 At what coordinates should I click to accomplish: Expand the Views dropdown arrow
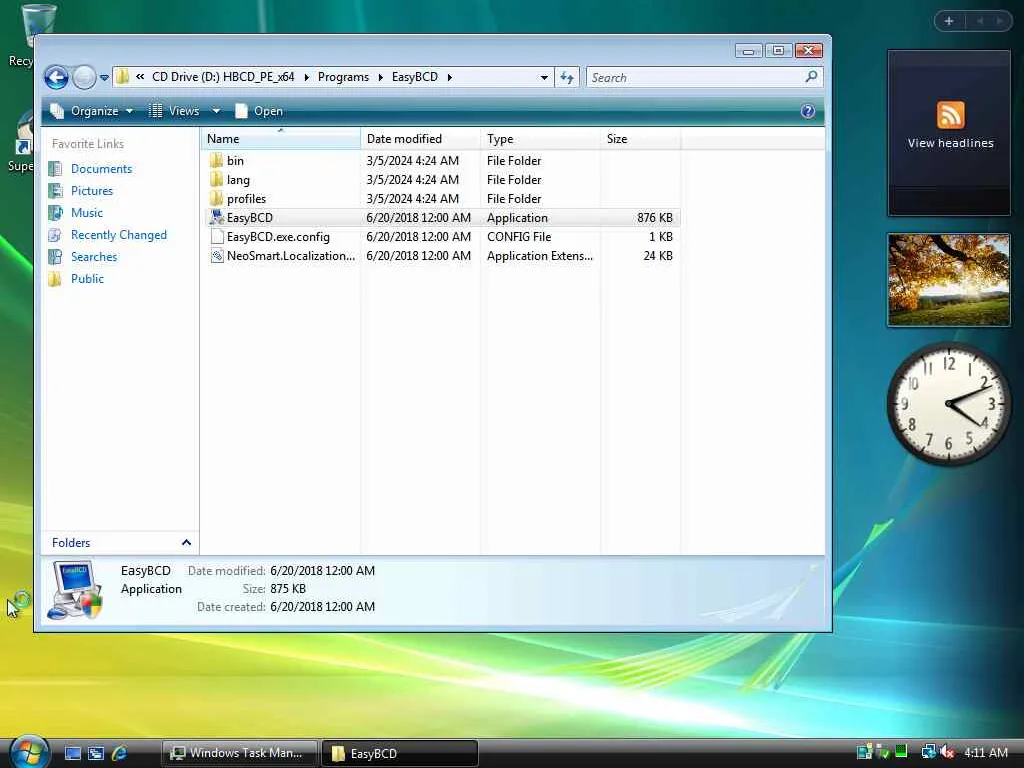pyautogui.click(x=216, y=111)
